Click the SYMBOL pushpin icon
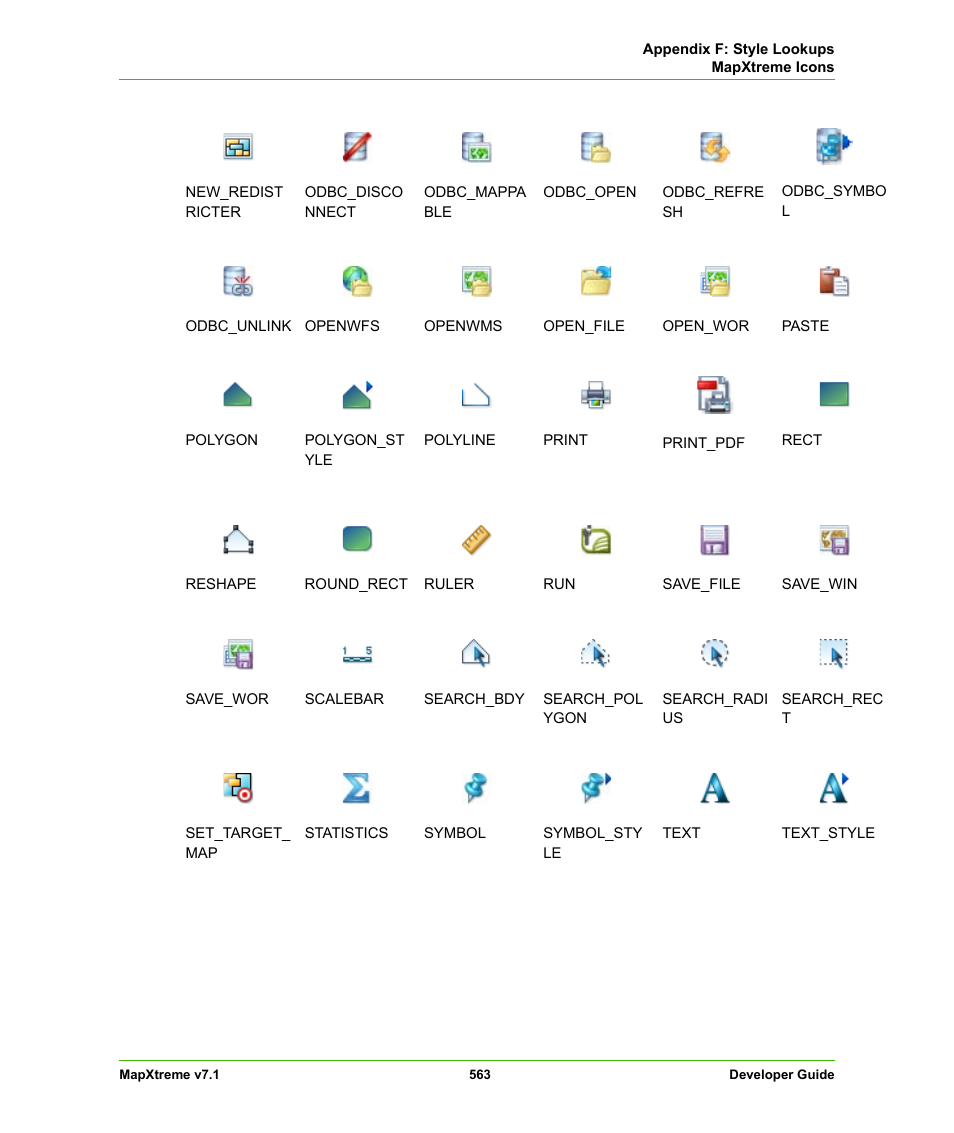The image size is (954, 1133). pyautogui.click(x=476, y=788)
